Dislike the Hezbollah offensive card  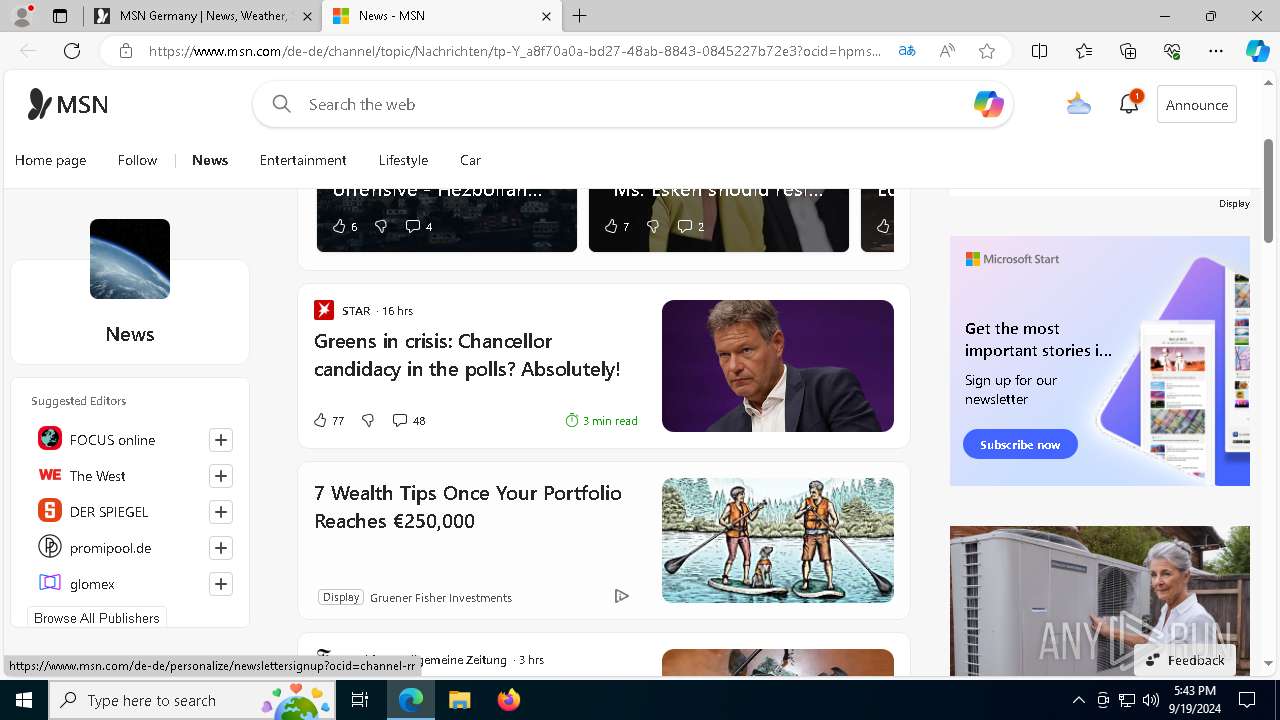tap(381, 227)
